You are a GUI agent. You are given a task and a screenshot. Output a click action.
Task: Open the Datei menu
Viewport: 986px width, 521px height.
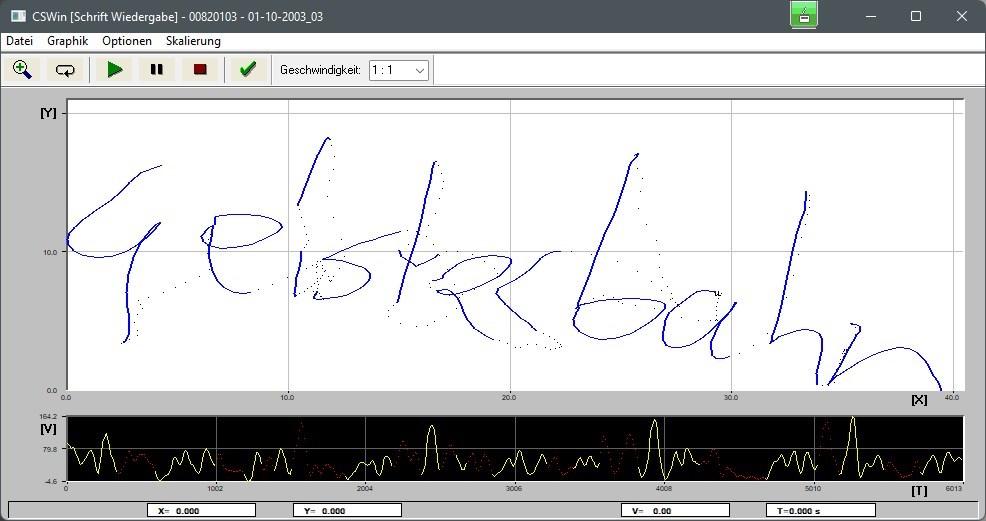[x=19, y=41]
